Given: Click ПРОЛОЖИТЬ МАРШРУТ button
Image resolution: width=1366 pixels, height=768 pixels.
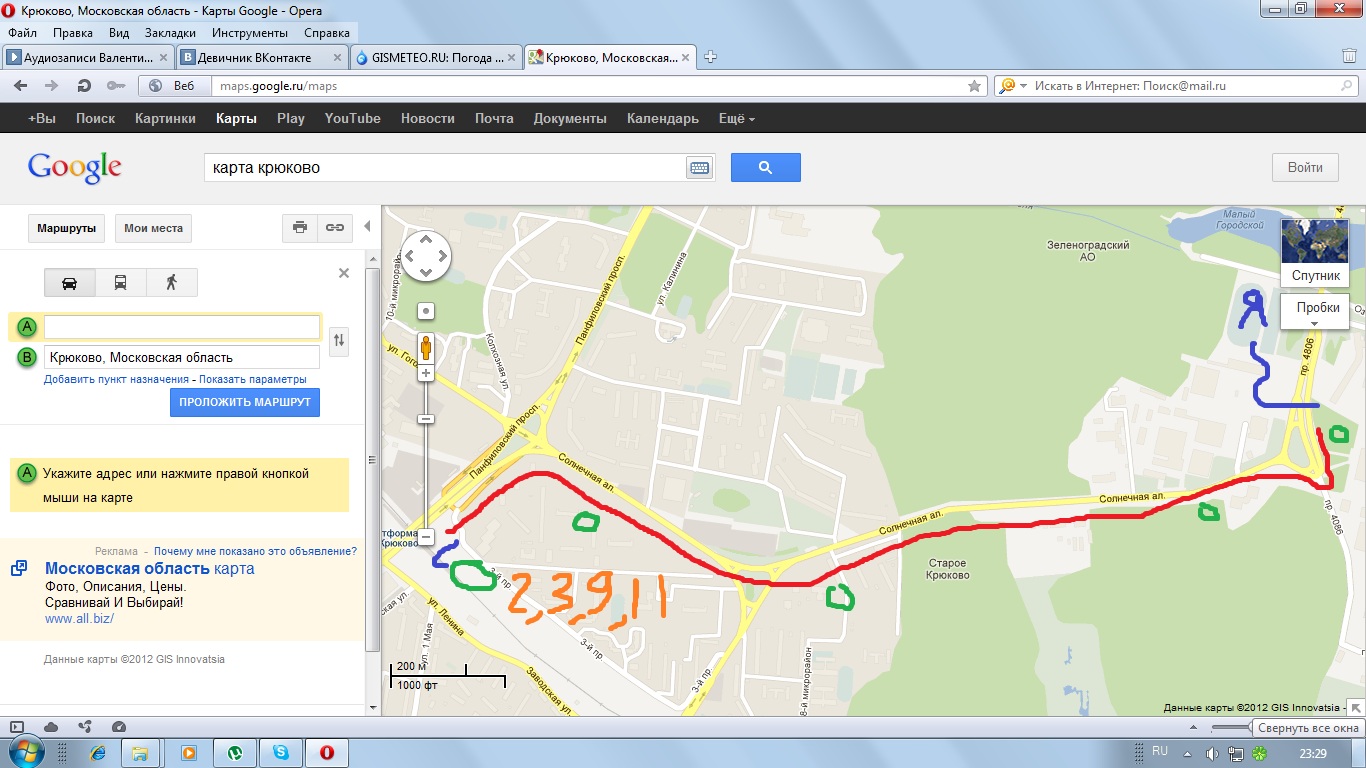Looking at the screenshot, I should (x=245, y=402).
